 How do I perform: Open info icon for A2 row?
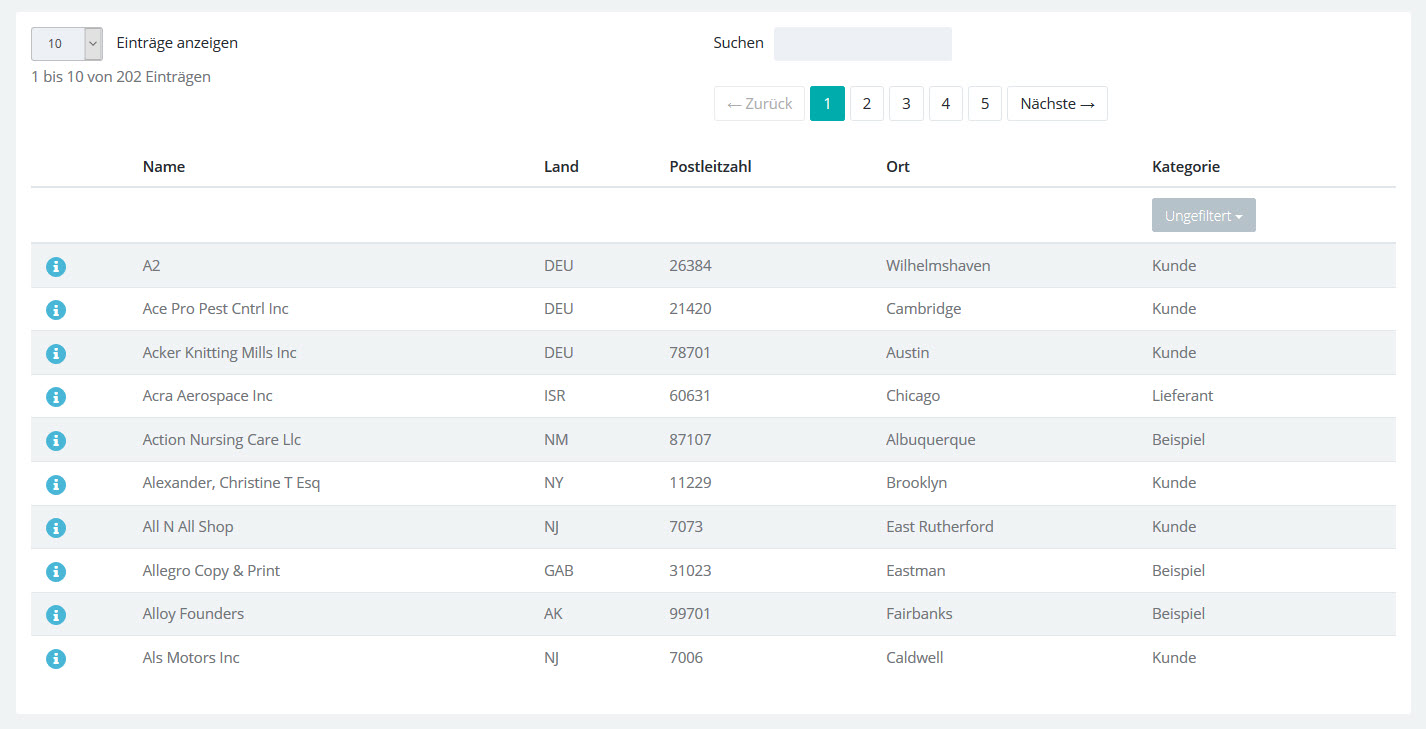pyautogui.click(x=56, y=267)
